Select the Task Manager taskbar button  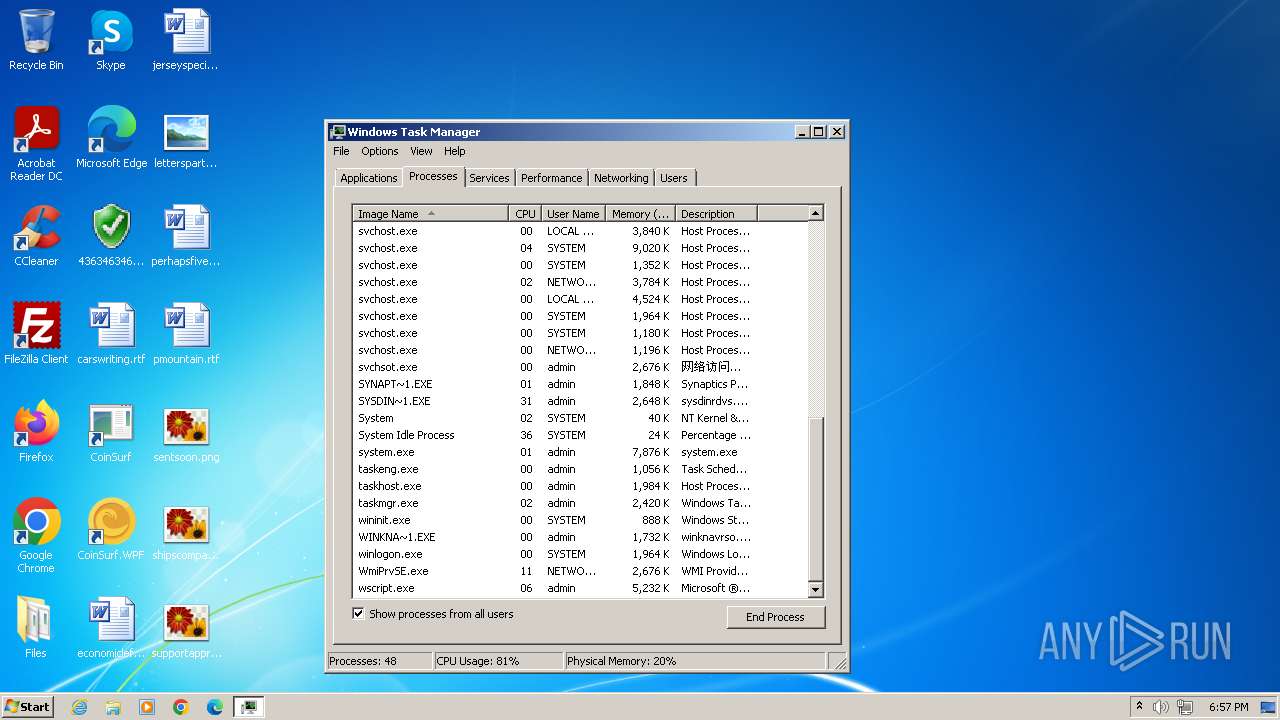[x=249, y=707]
